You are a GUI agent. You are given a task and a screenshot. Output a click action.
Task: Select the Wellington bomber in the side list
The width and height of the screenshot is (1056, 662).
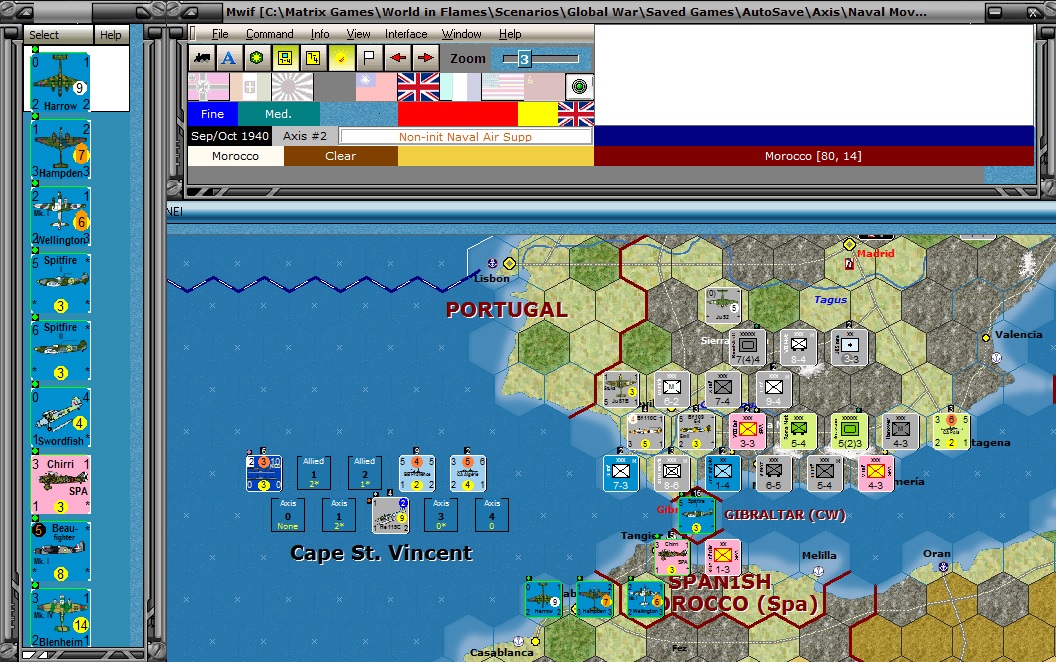pyautogui.click(x=61, y=217)
